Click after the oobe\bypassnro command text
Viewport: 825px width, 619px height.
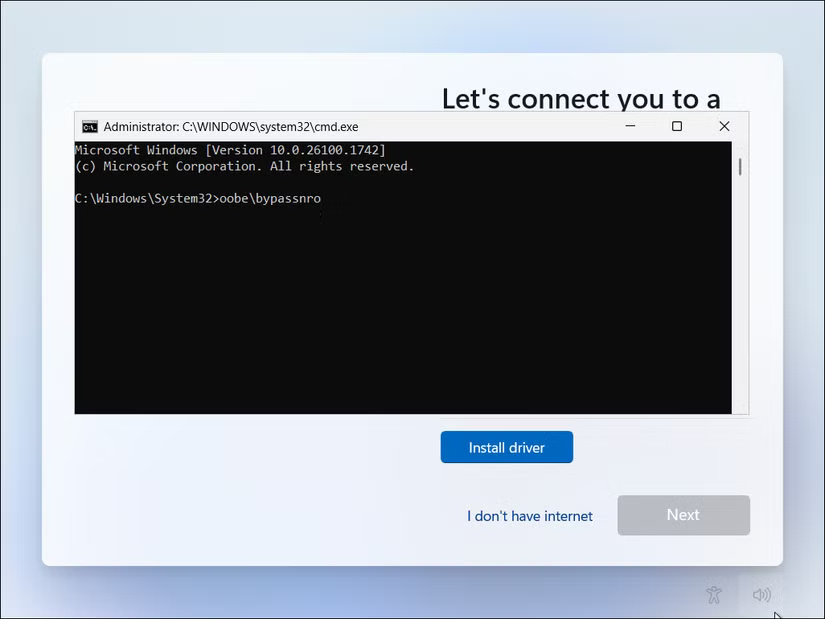pos(324,198)
